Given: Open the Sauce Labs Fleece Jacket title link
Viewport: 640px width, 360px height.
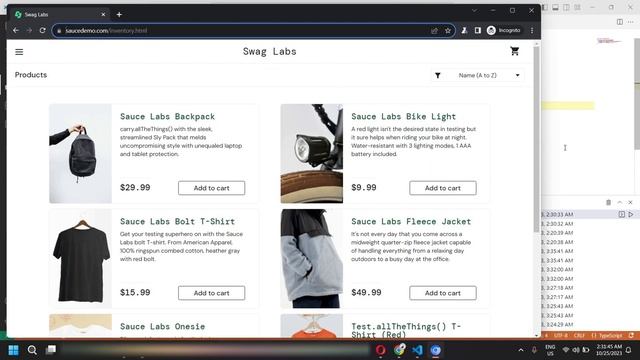Looking at the screenshot, I should 411,222.
